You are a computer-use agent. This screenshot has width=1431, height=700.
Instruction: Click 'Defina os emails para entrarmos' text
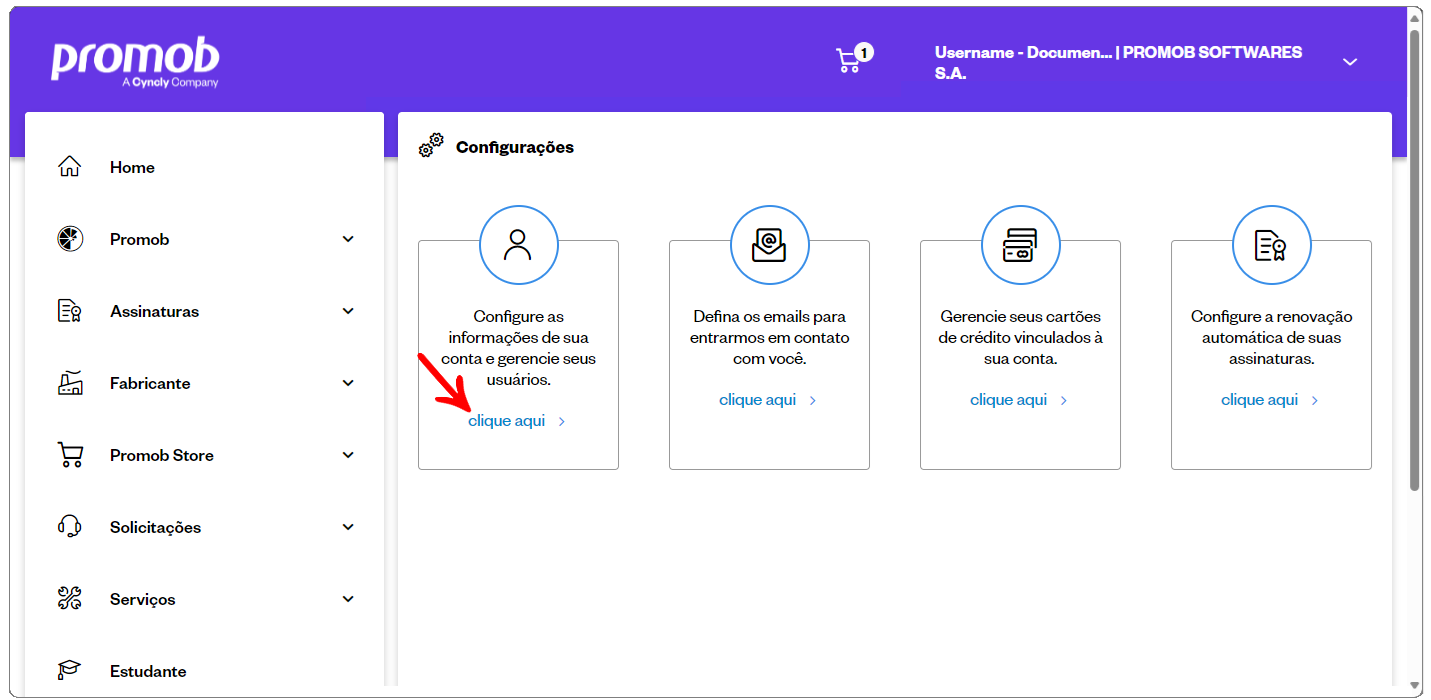point(769,338)
